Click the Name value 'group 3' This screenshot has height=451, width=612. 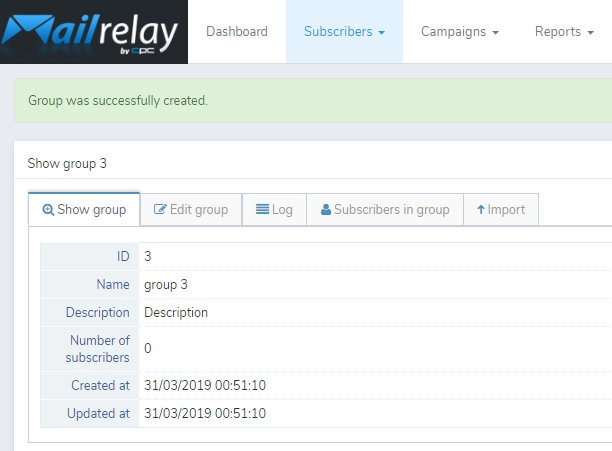click(166, 285)
